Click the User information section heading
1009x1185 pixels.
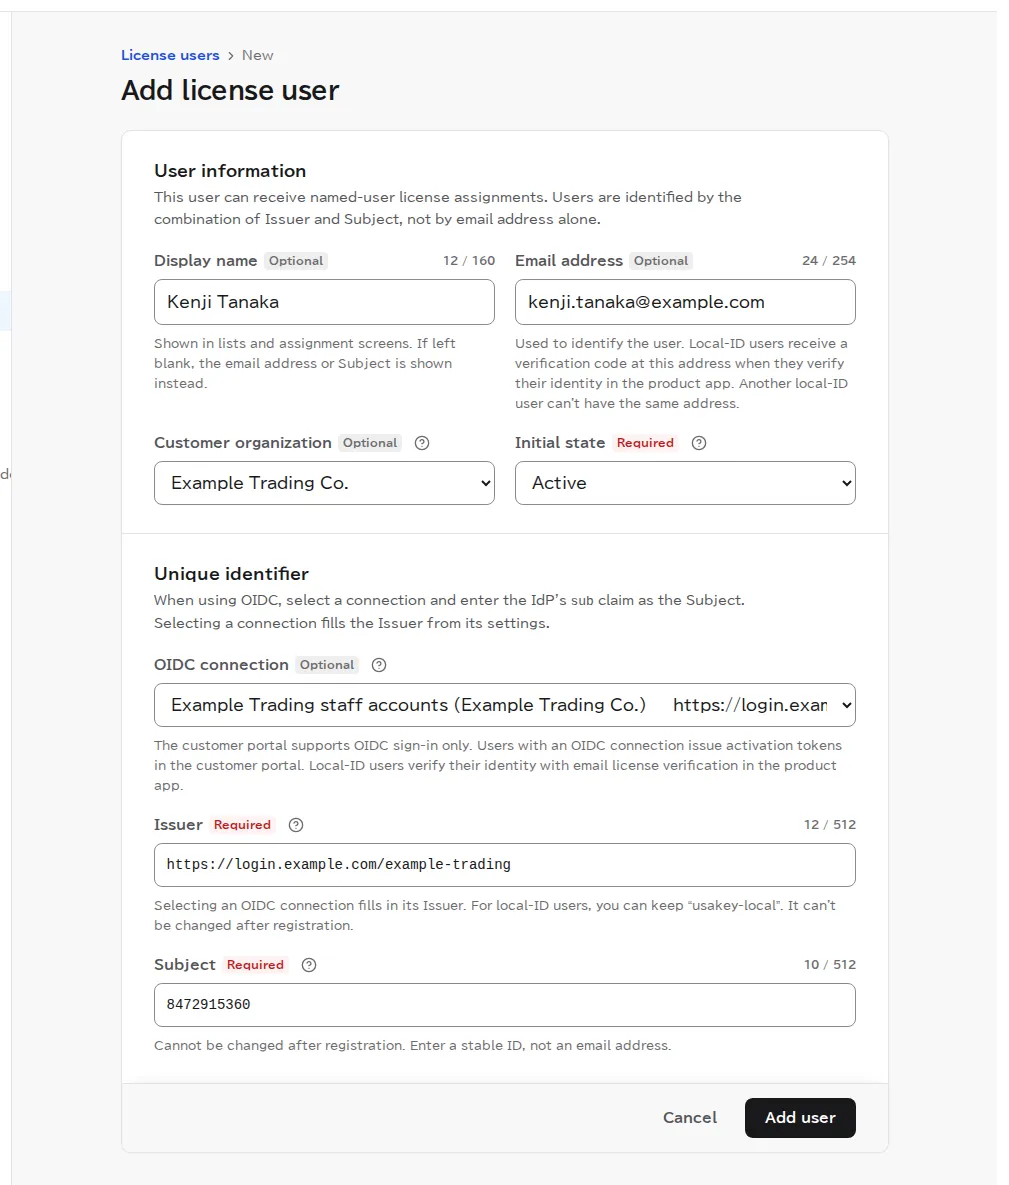pos(230,171)
